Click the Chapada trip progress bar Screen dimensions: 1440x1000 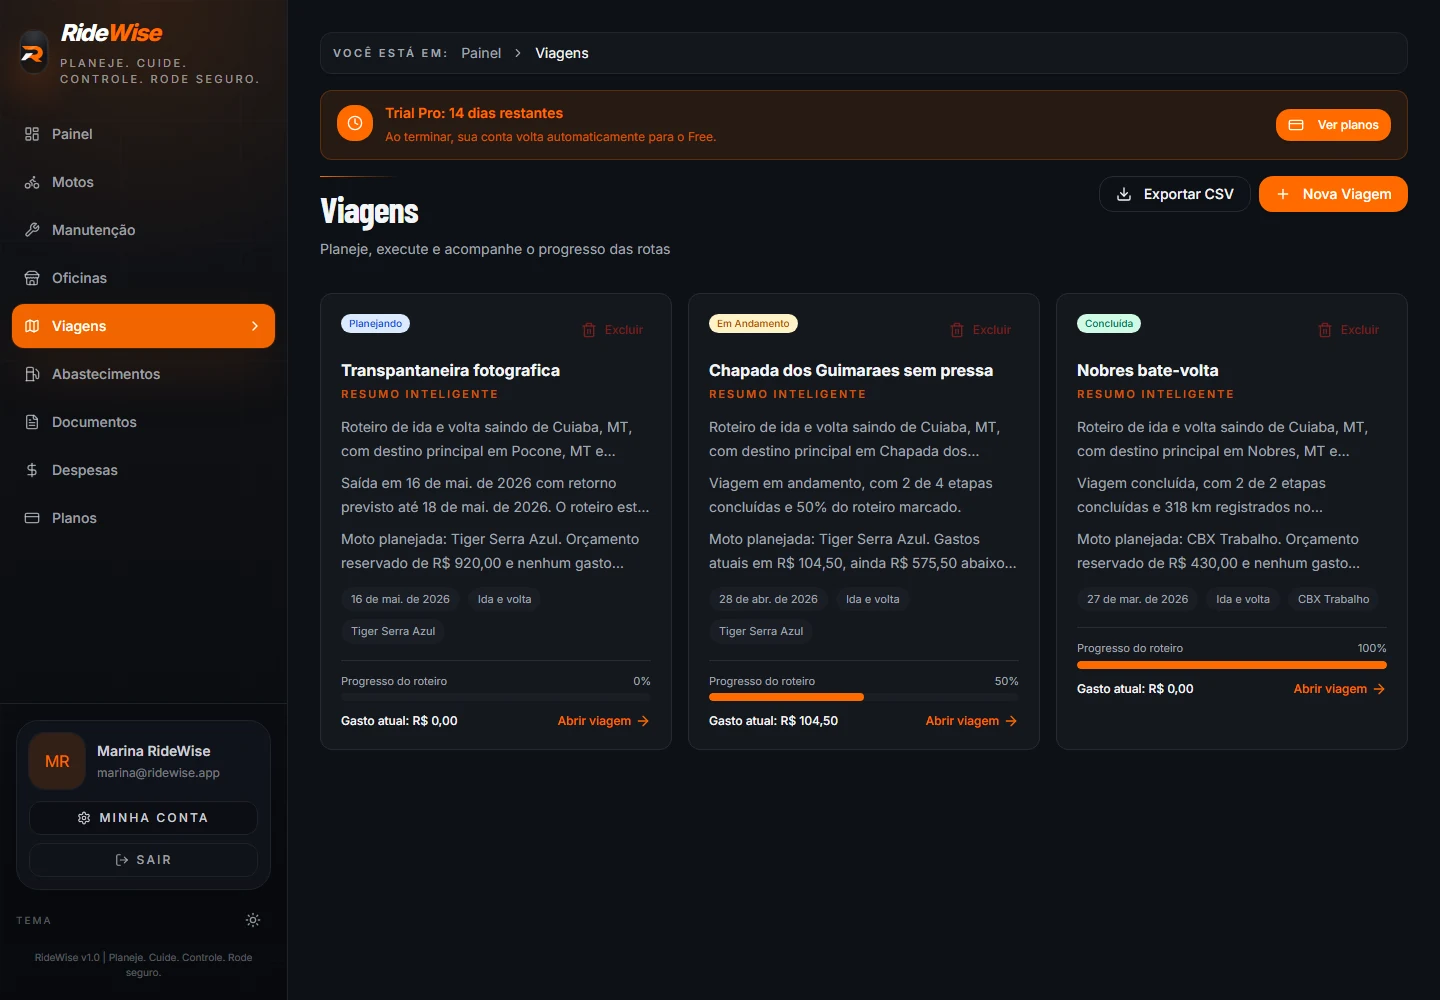click(x=864, y=697)
